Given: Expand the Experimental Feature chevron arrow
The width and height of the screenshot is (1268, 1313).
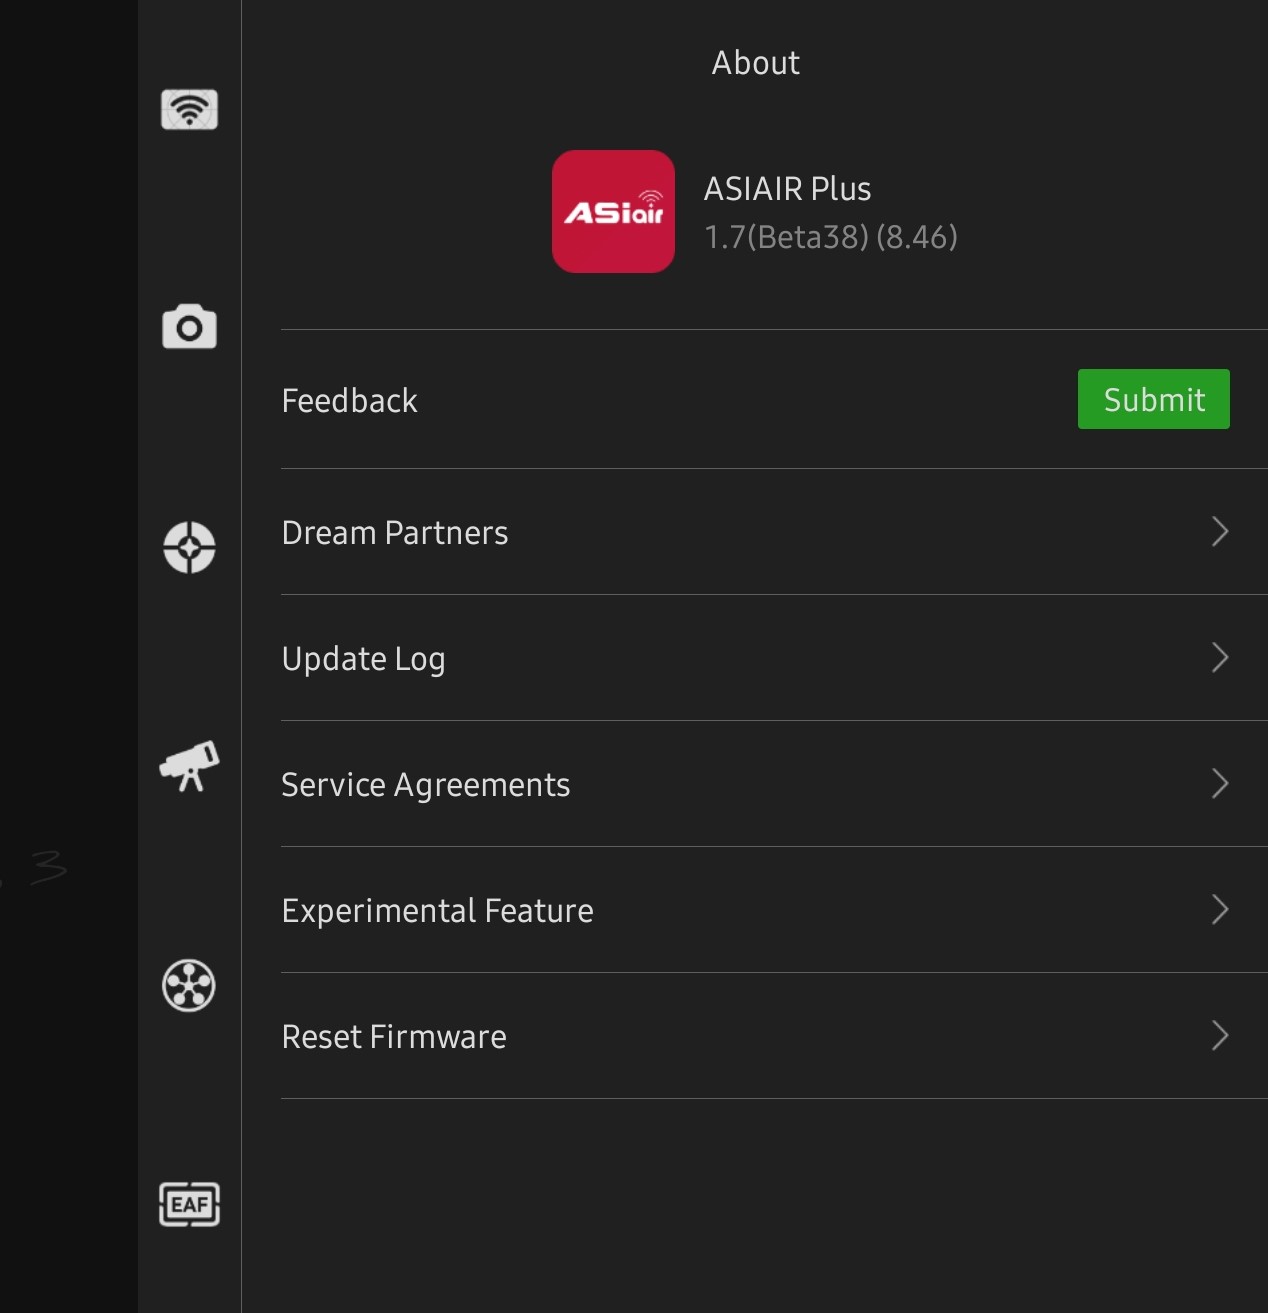Looking at the screenshot, I should 1219,909.
